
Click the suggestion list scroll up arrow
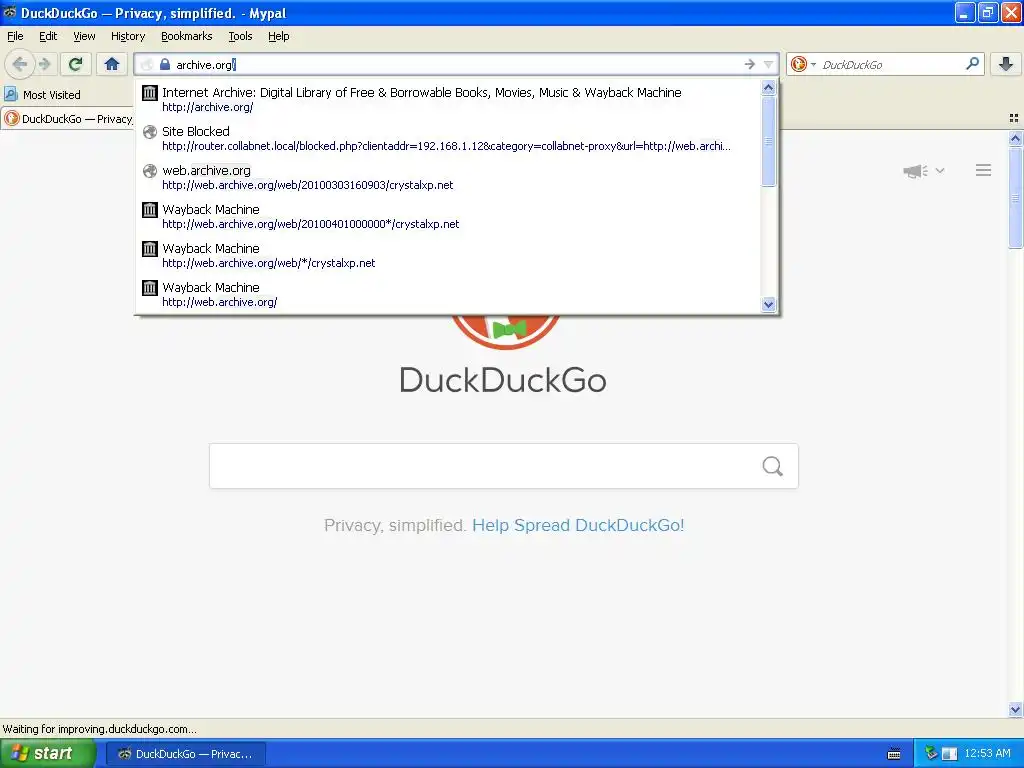(x=769, y=87)
